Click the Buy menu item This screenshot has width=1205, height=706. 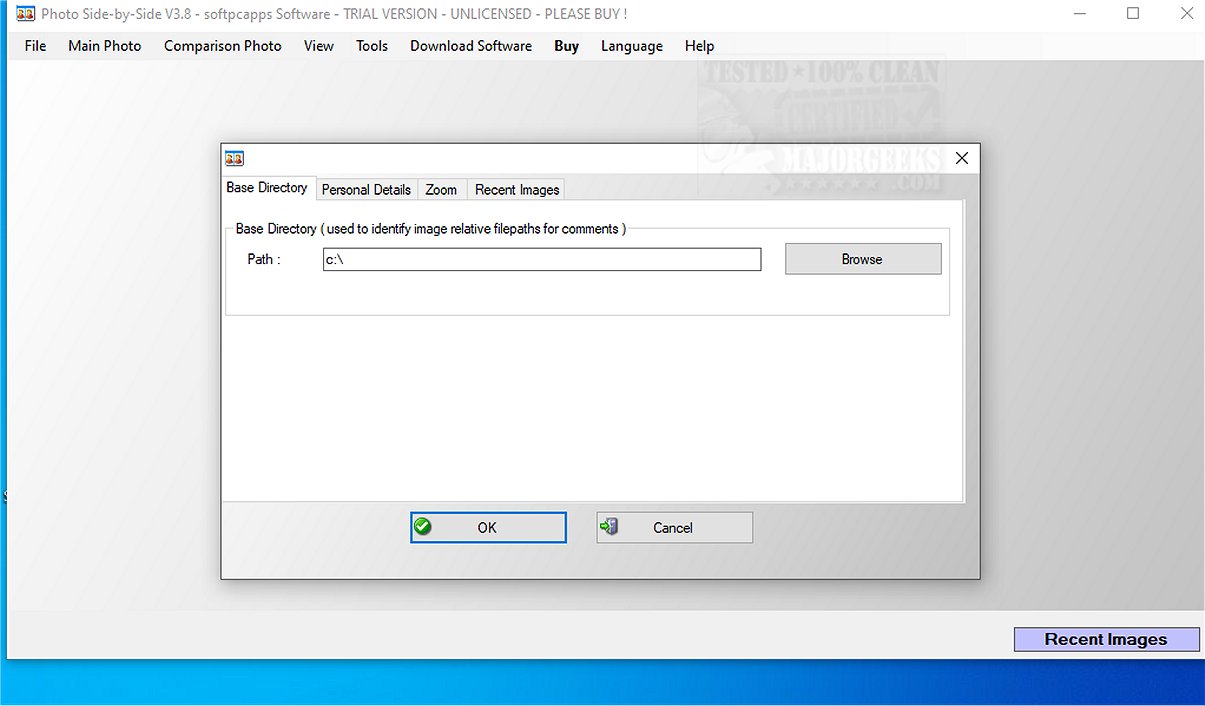[567, 46]
